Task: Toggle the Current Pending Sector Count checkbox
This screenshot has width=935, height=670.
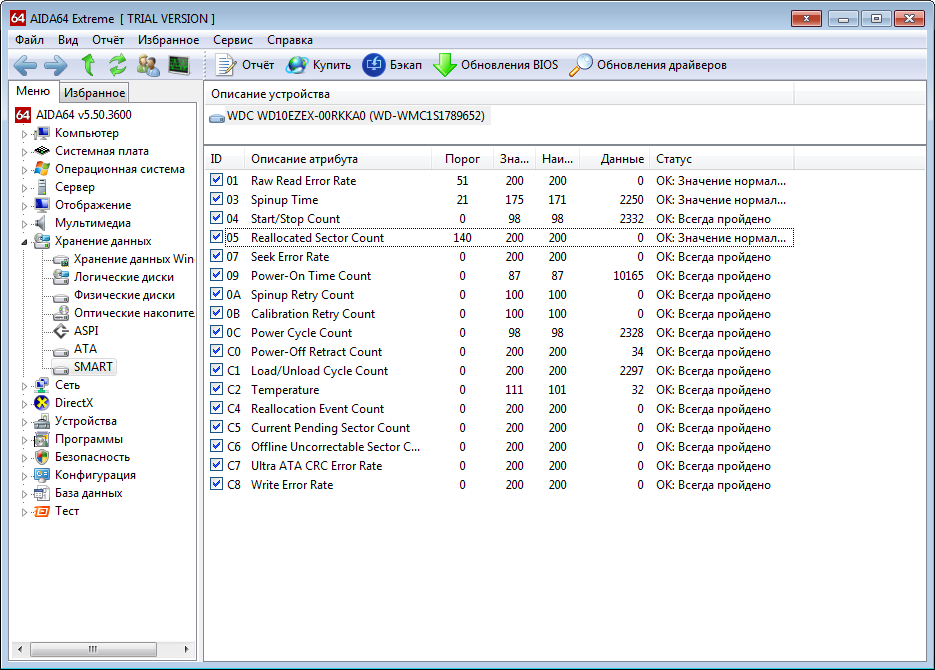Action: (216, 427)
